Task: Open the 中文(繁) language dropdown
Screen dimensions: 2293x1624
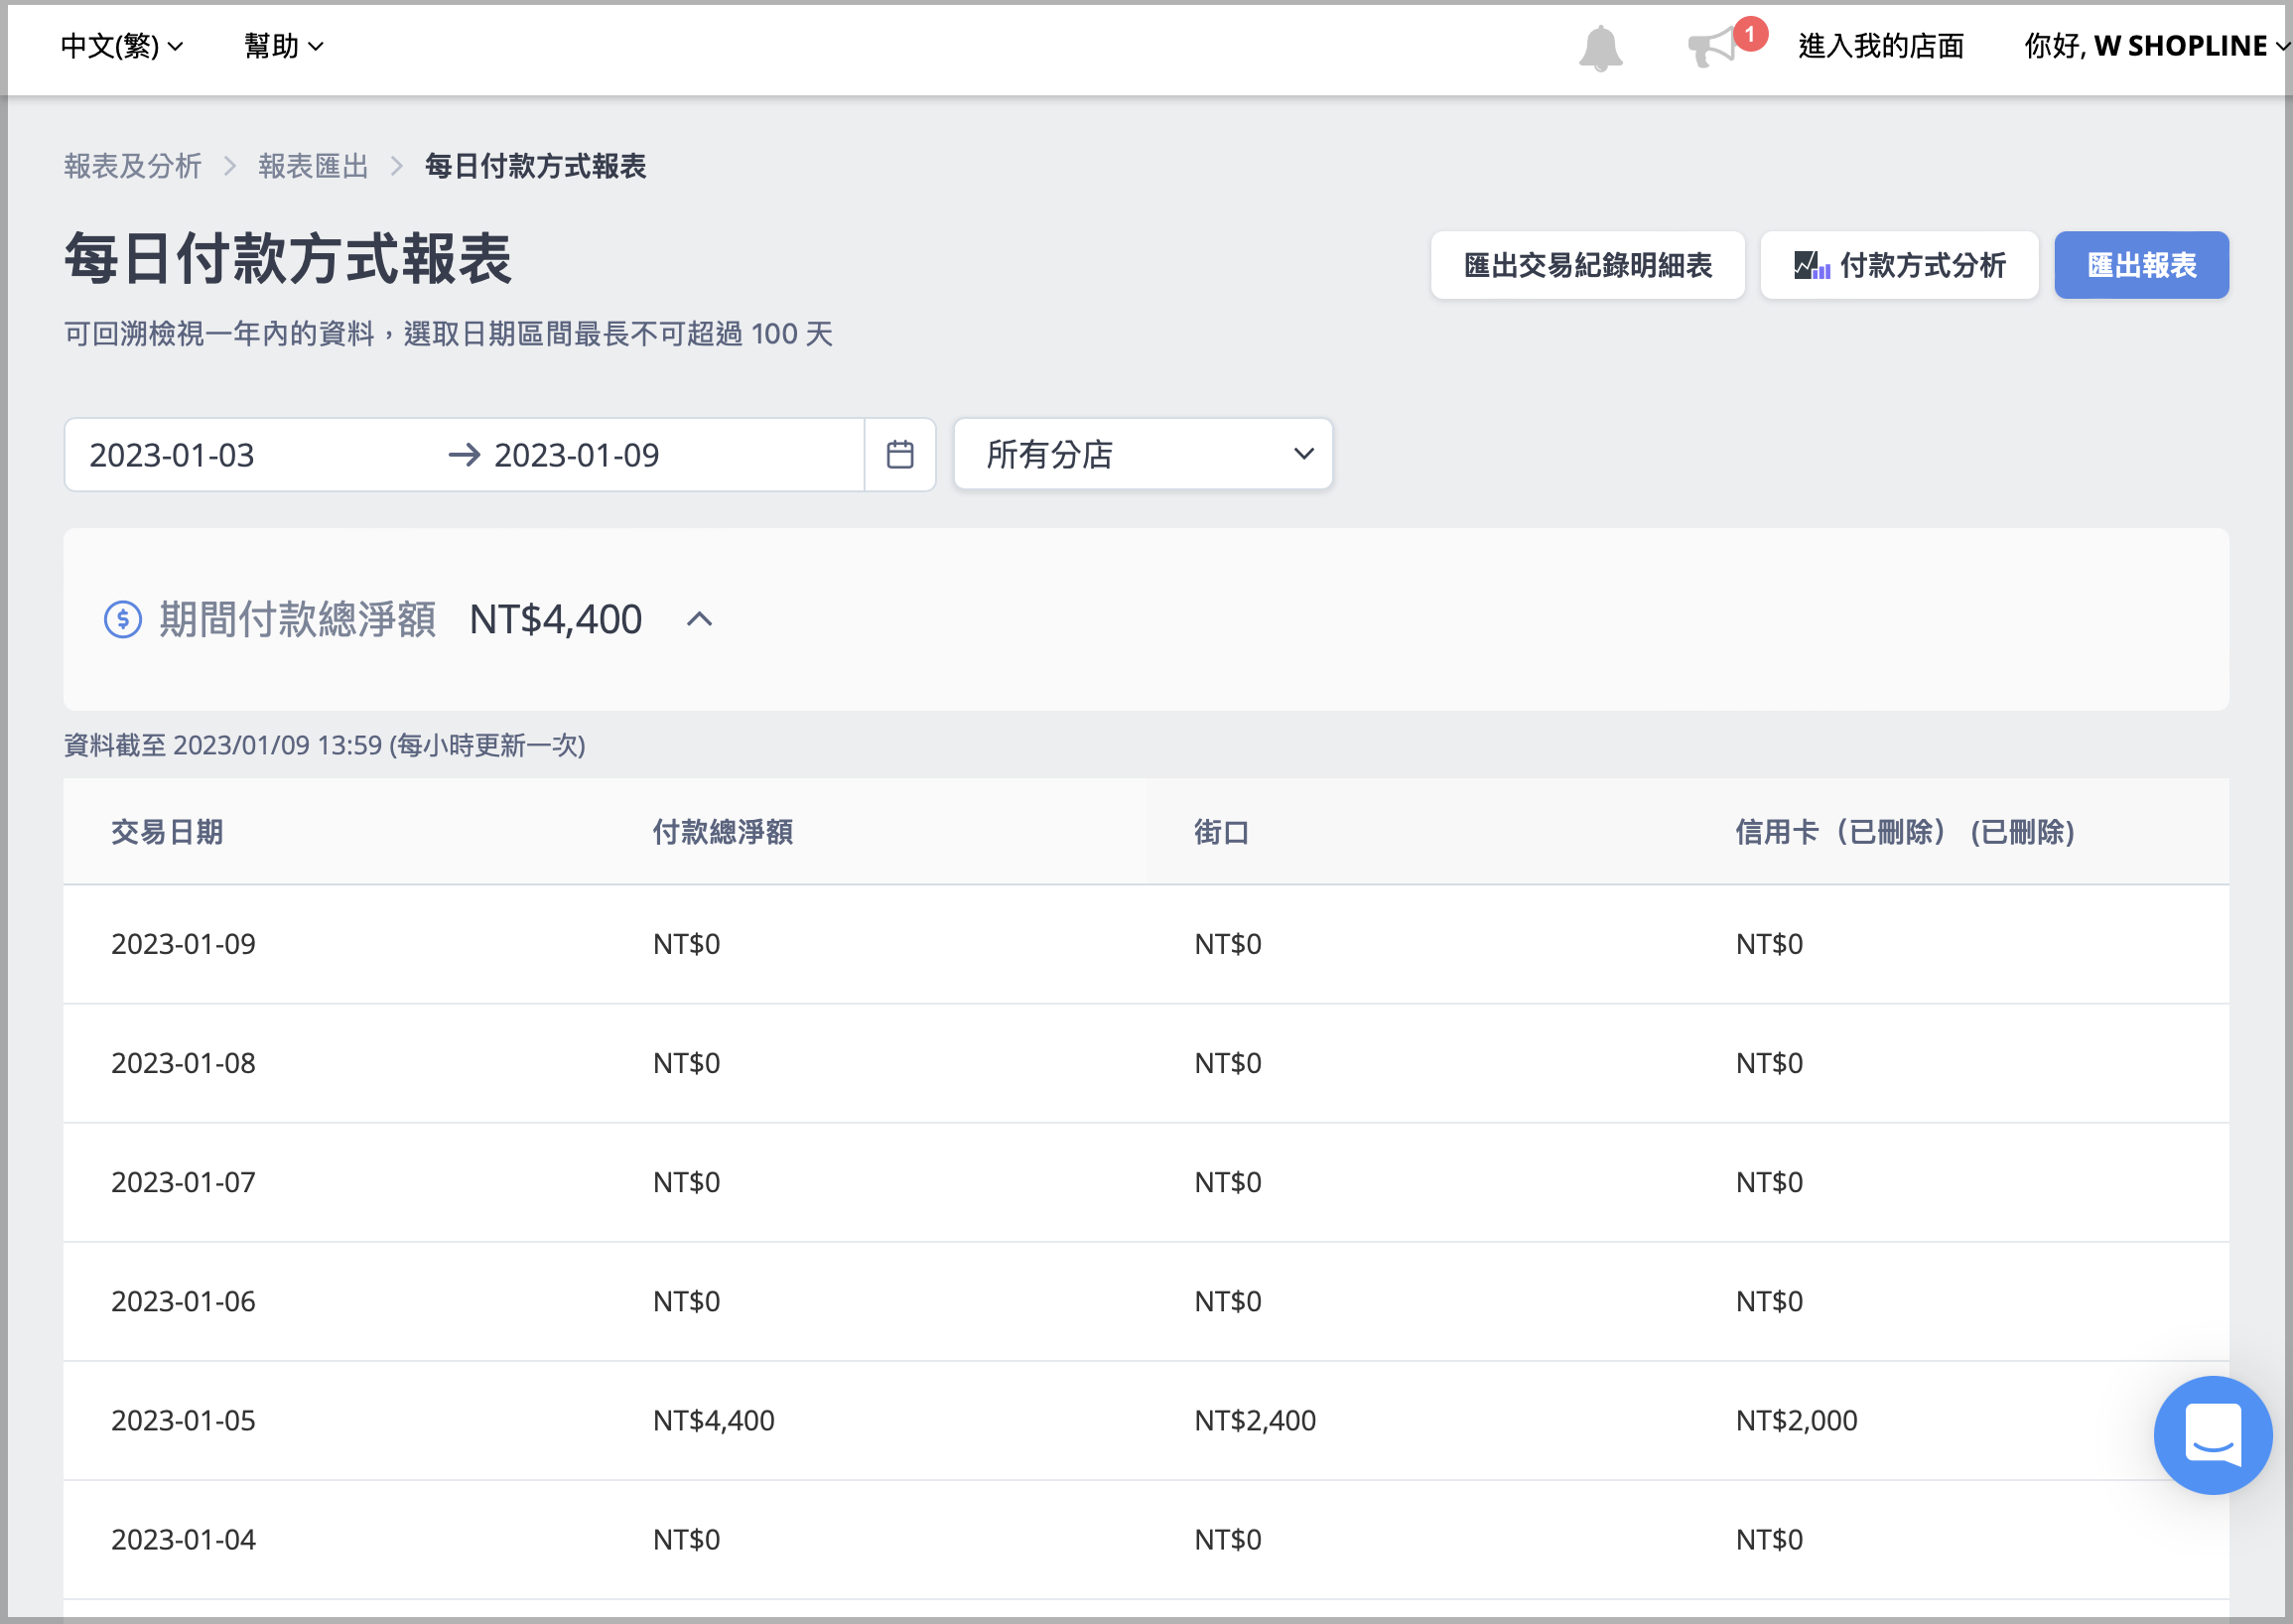Action: [122, 46]
